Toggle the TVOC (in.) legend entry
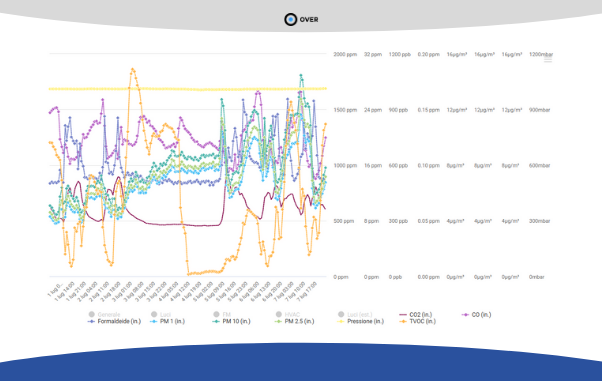Viewport: 602px width, 381px height. pyautogui.click(x=418, y=321)
